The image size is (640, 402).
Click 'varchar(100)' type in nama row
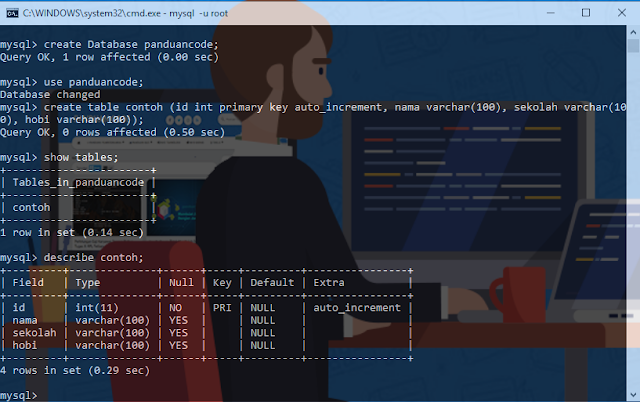coord(112,320)
